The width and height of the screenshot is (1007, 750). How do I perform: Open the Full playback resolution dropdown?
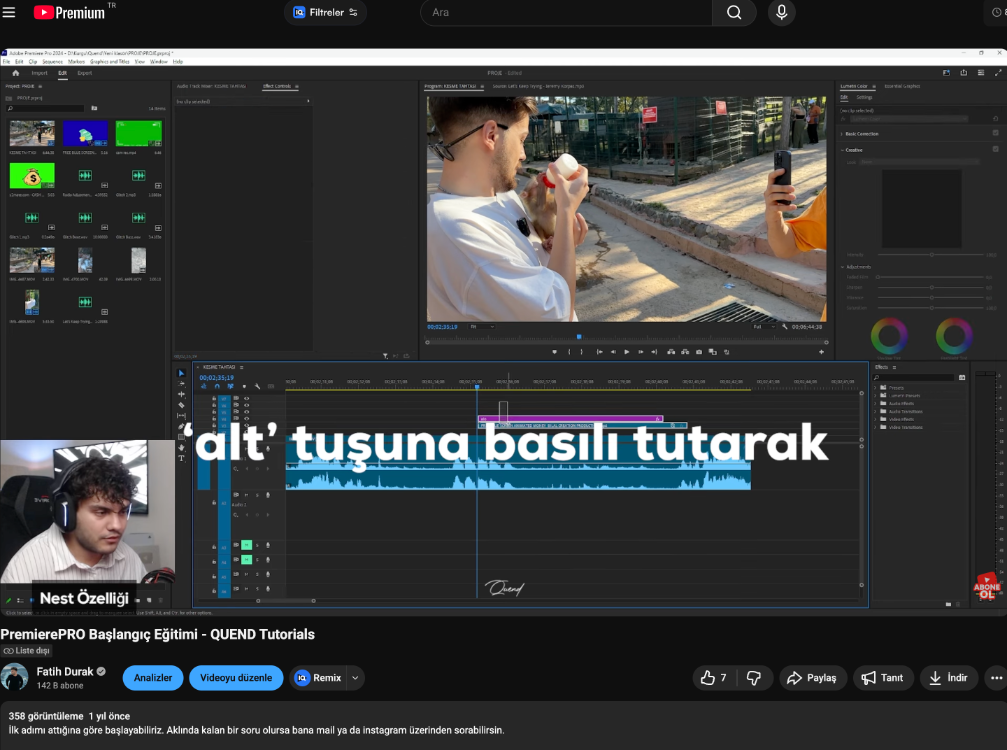764,327
